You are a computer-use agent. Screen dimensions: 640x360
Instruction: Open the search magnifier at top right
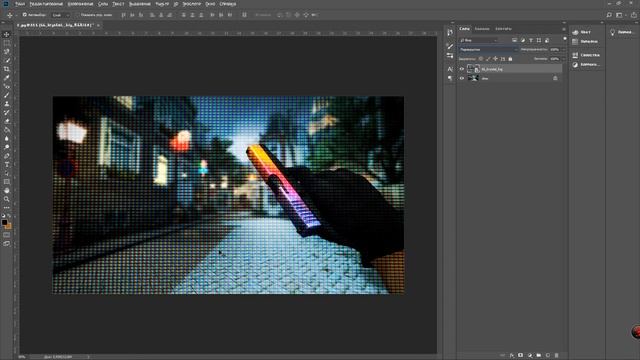(609, 15)
